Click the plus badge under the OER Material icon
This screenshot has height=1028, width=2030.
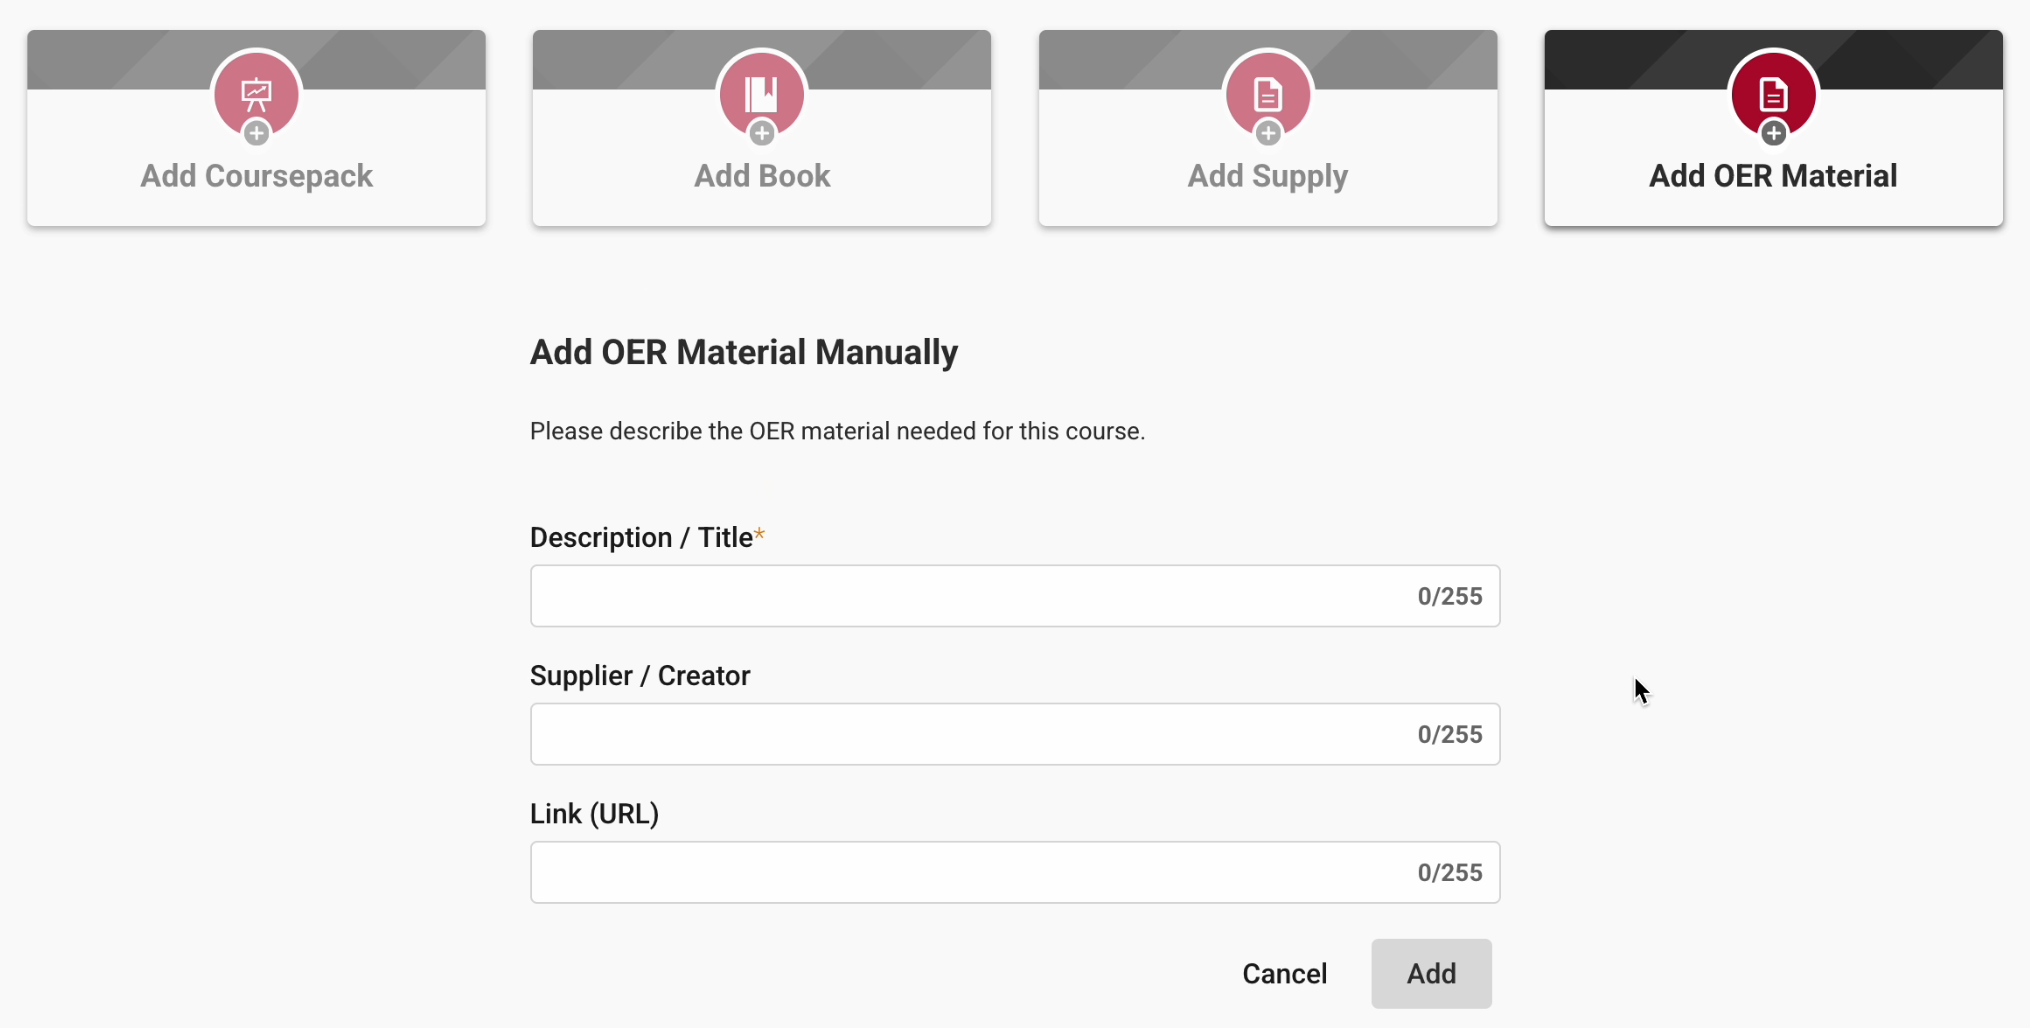point(1774,133)
